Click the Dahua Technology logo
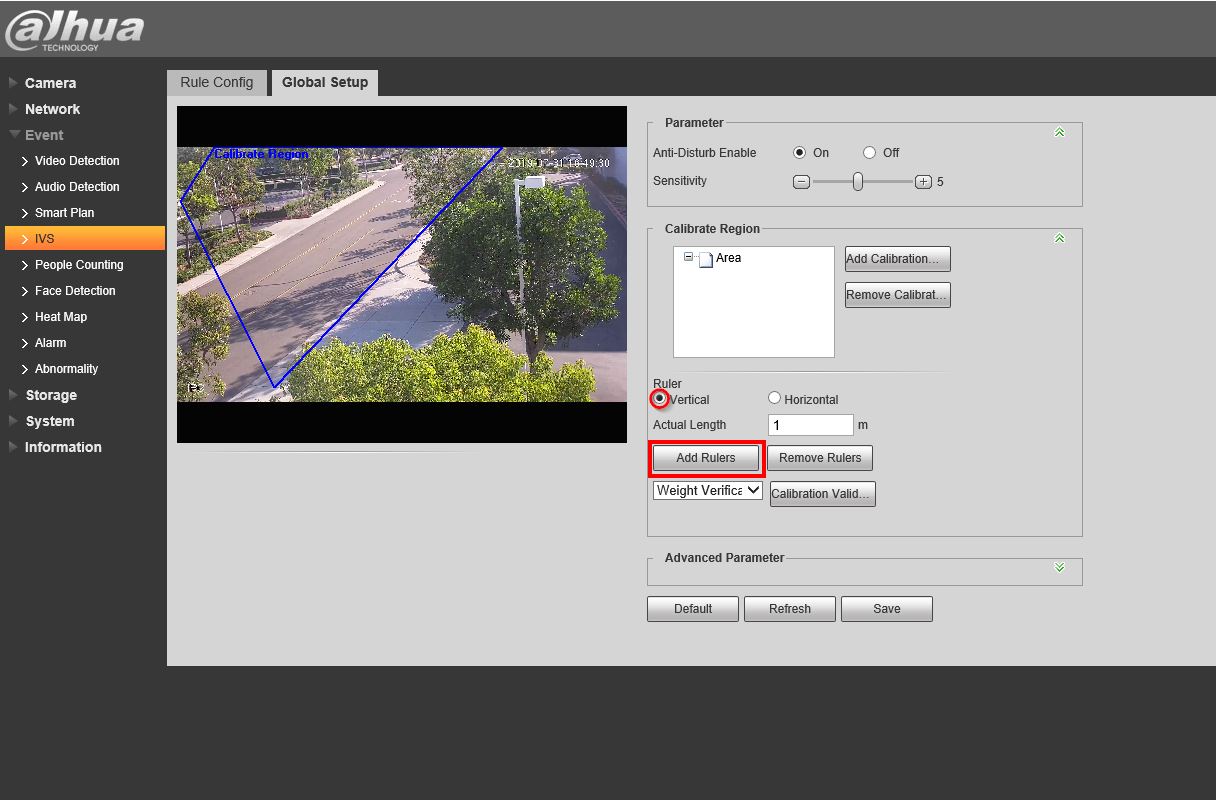Screen dimensions: 1216x800 (x=74, y=30)
